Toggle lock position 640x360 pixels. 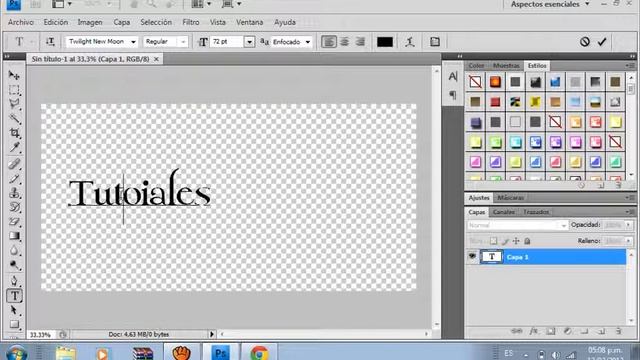click(x=516, y=241)
